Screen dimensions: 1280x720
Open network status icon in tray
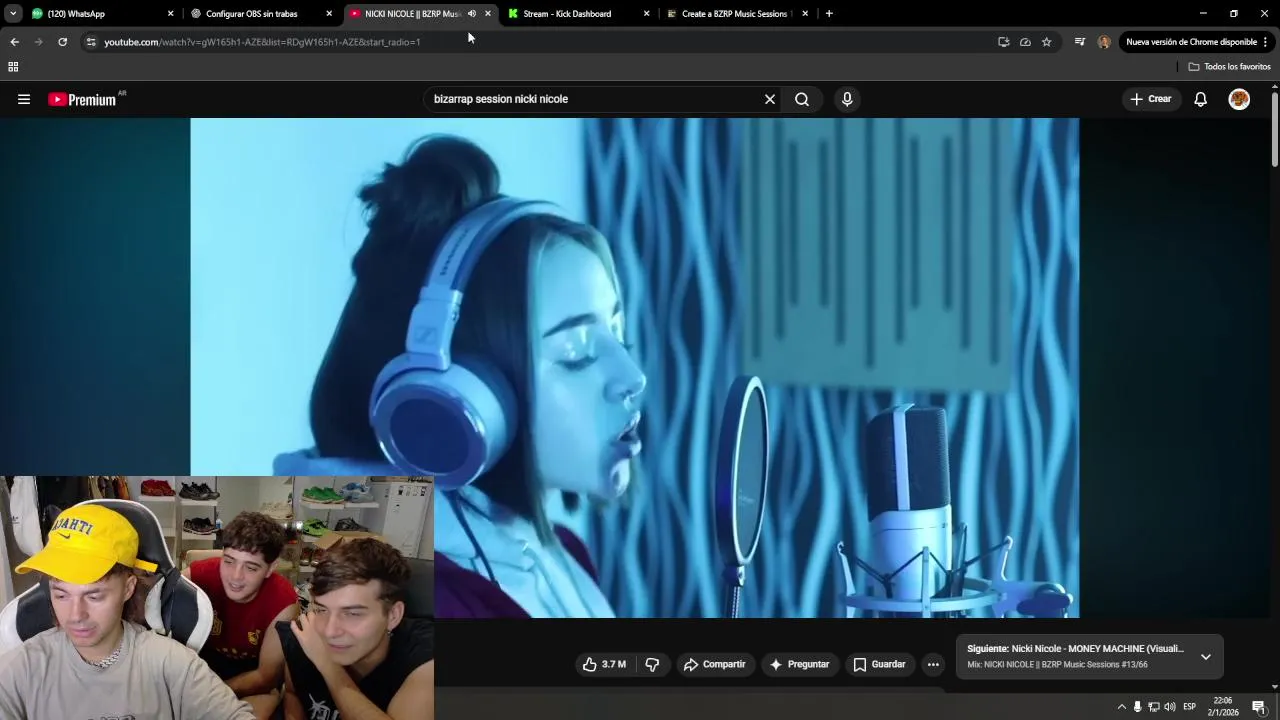point(1153,707)
